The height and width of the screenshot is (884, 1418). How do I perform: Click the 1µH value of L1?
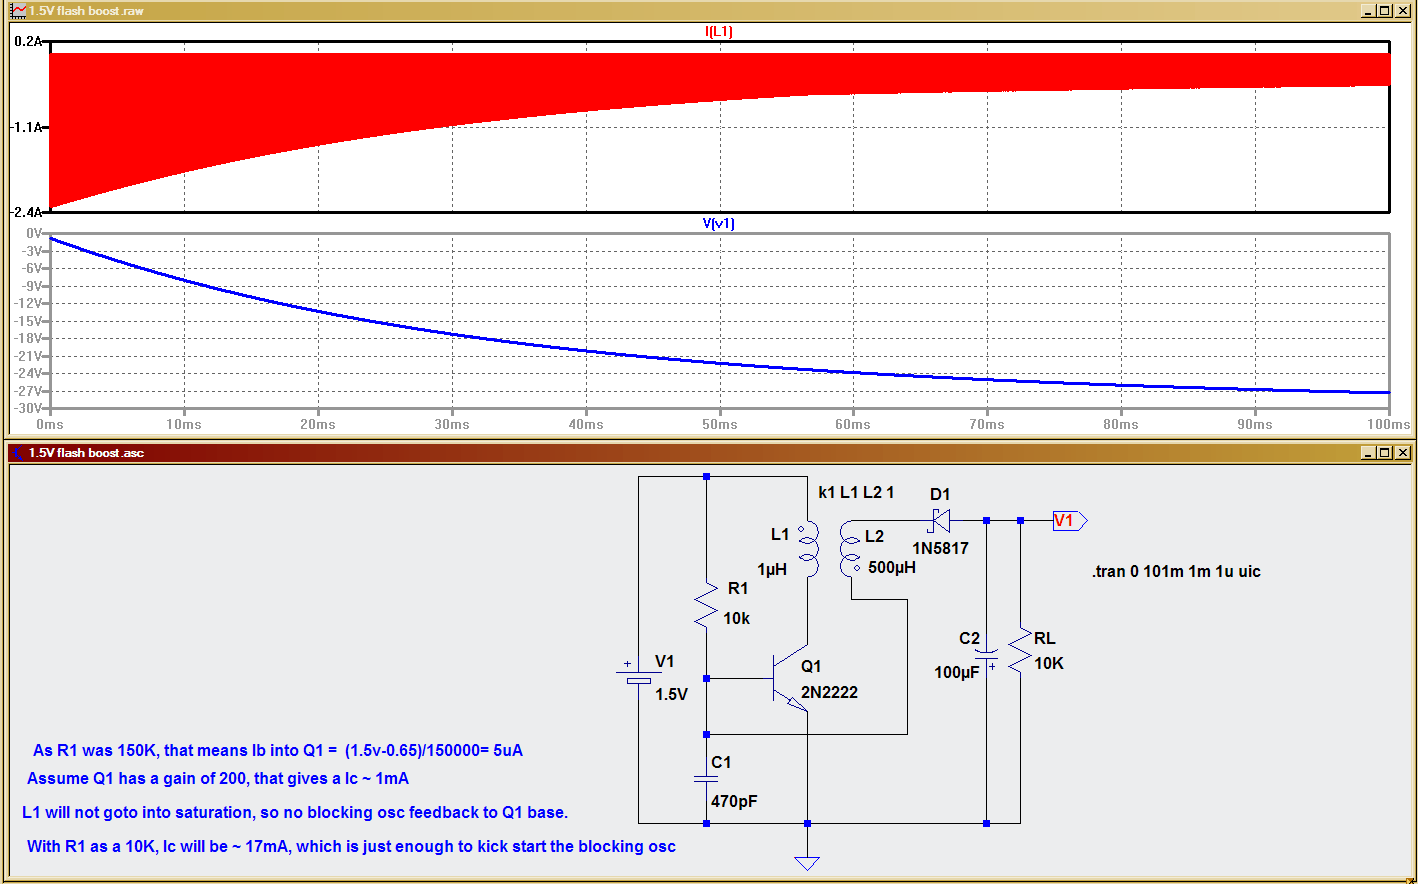[x=772, y=569]
